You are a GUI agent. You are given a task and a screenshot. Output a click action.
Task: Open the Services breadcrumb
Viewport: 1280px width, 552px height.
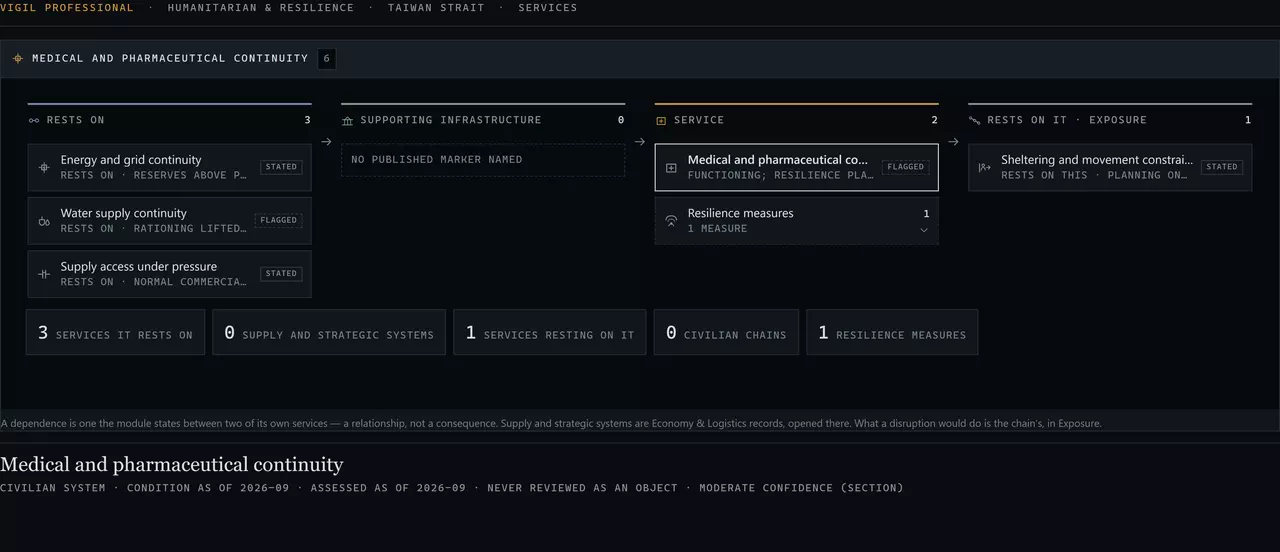[x=547, y=8]
